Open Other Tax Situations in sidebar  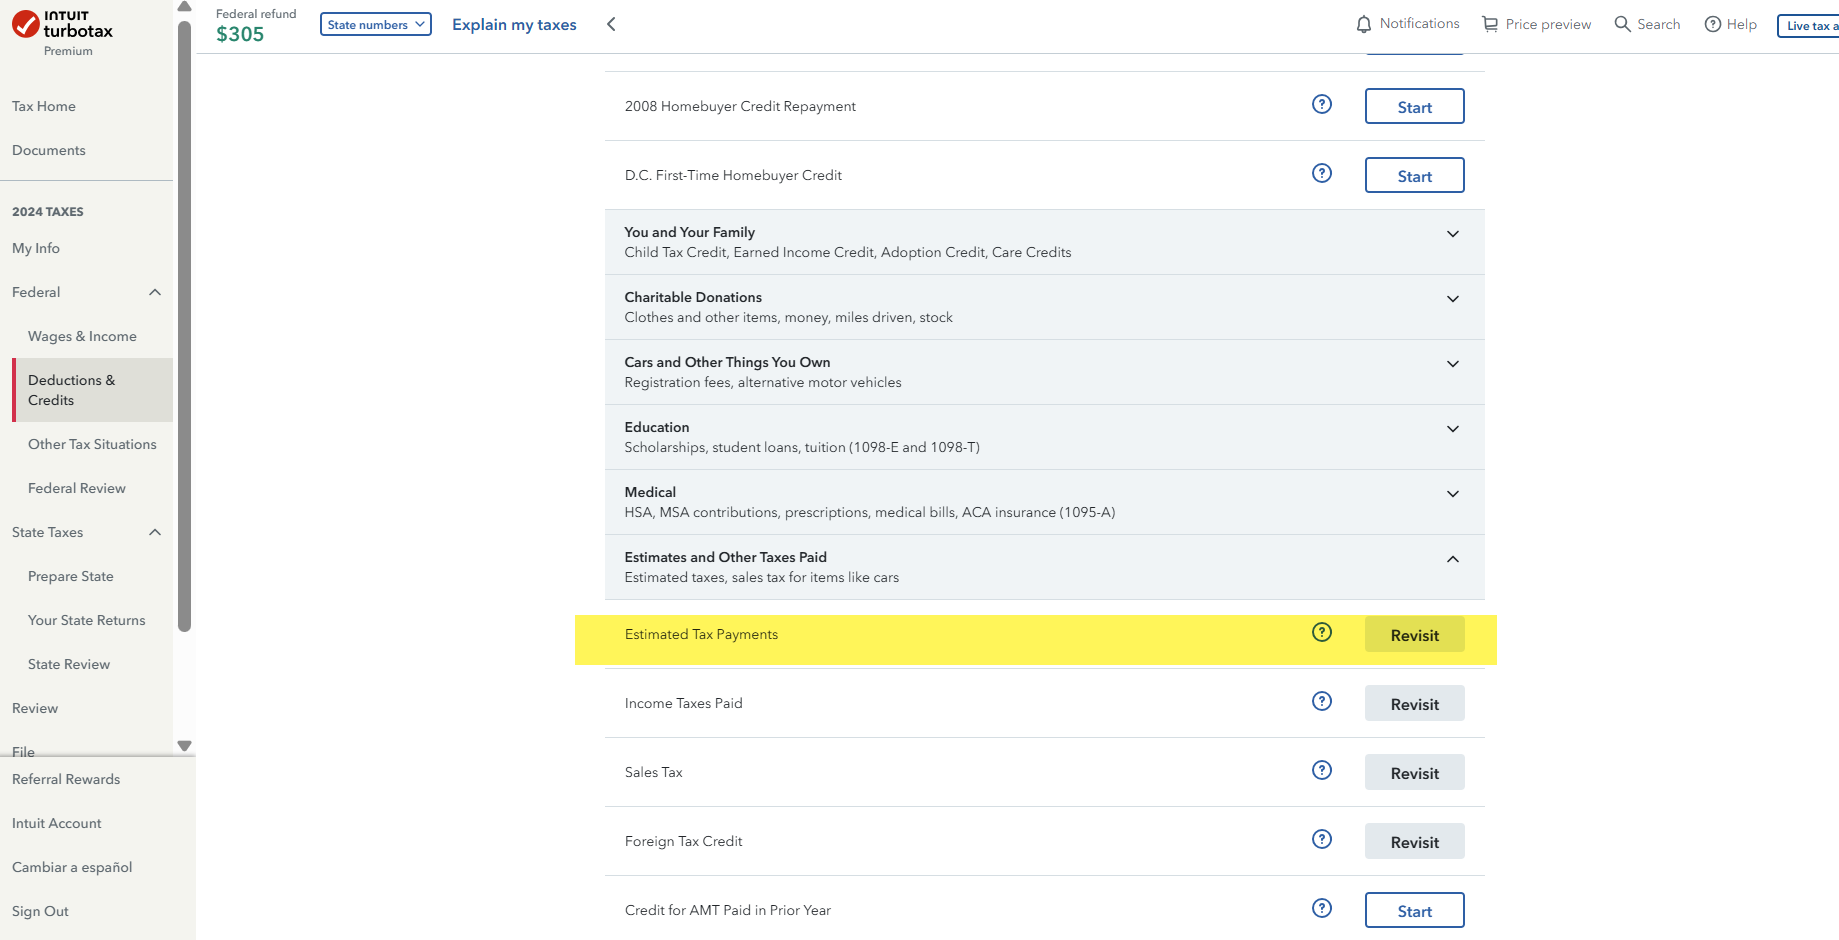point(92,444)
